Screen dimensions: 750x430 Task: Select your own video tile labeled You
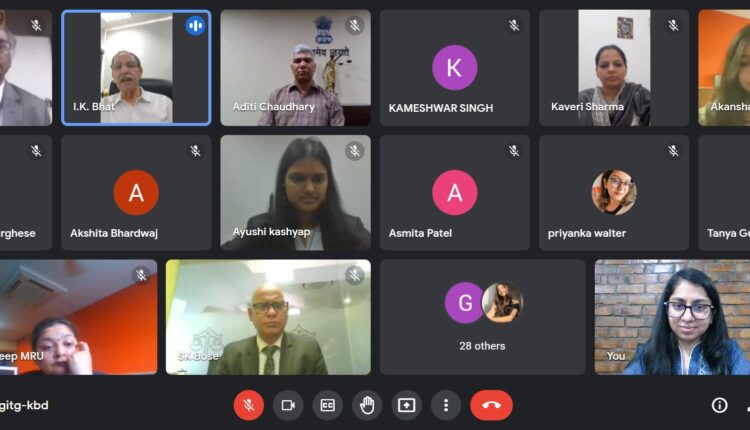tap(672, 317)
